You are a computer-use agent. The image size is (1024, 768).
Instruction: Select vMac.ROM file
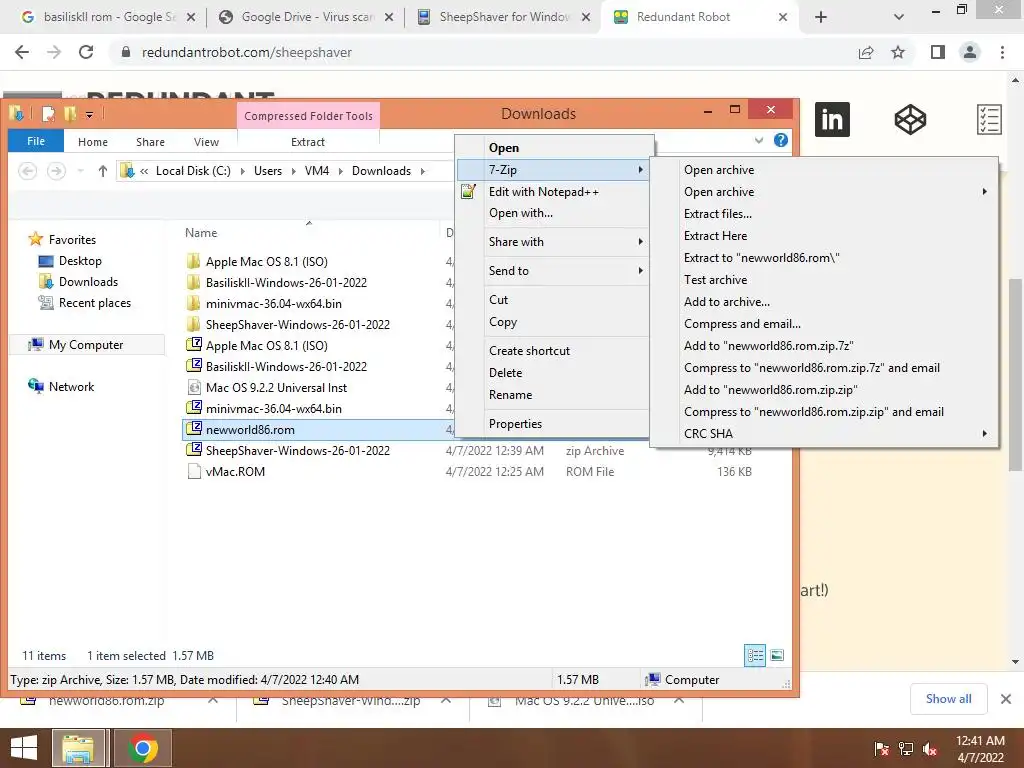(235, 472)
